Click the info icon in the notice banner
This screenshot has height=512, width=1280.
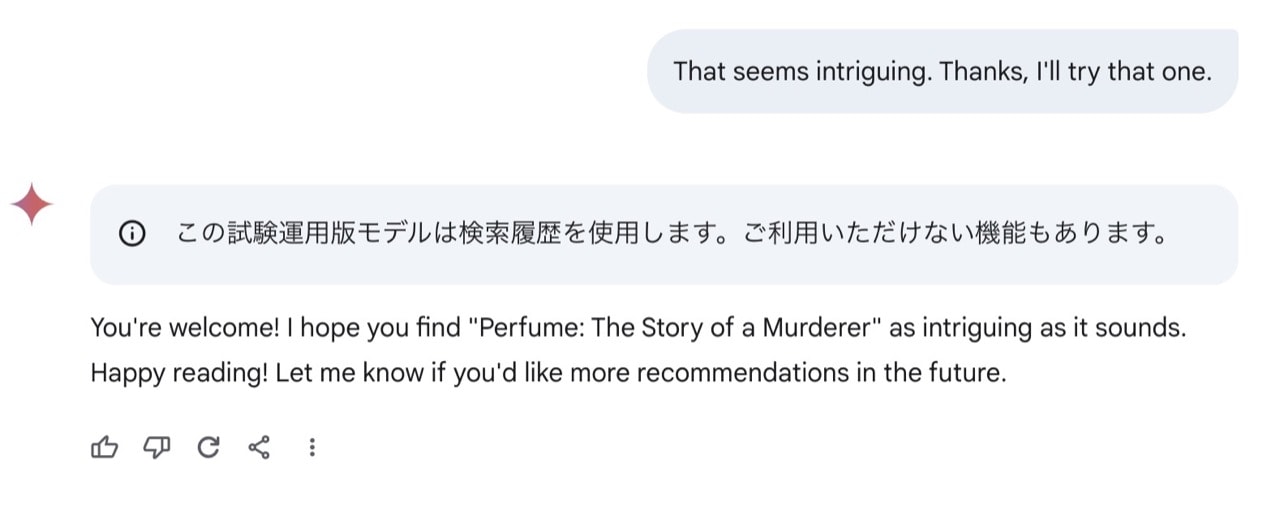132,235
